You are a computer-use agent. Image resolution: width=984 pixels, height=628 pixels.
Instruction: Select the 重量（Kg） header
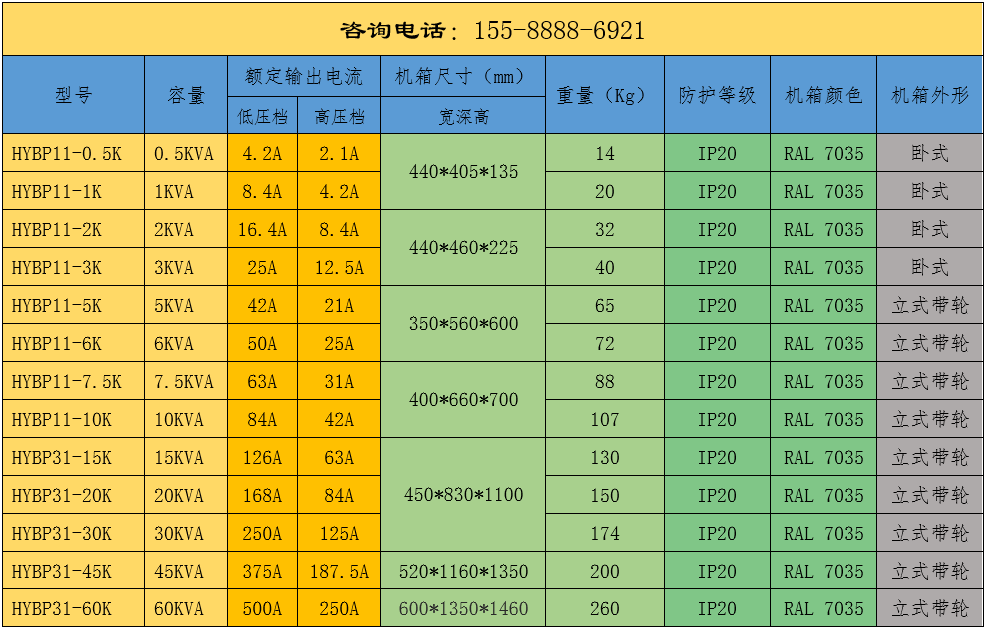coord(603,94)
